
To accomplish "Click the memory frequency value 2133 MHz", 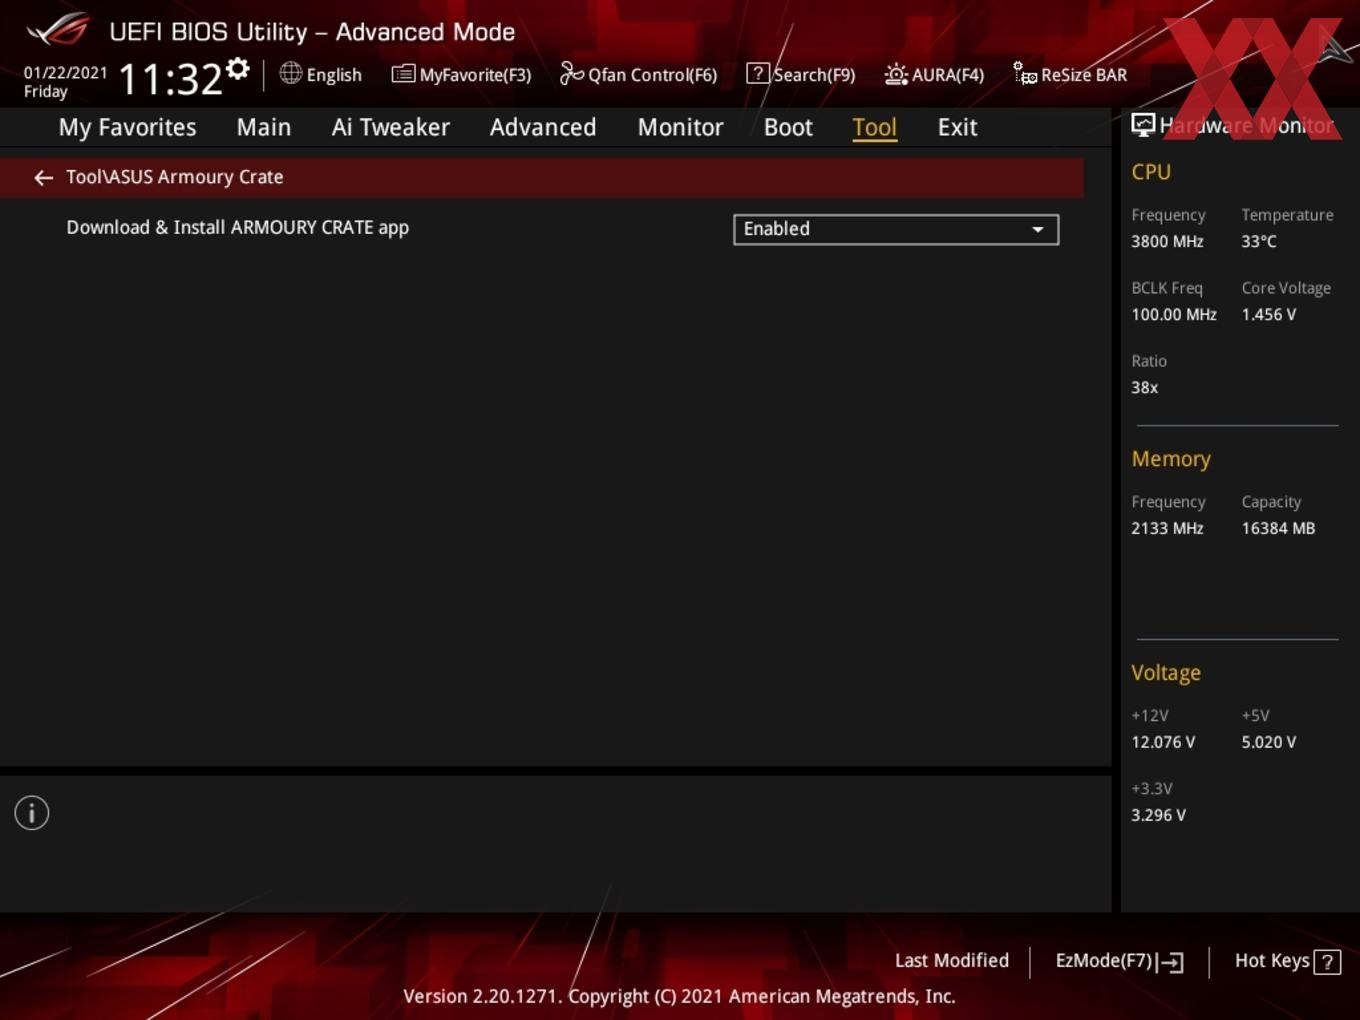I will tap(1167, 528).
